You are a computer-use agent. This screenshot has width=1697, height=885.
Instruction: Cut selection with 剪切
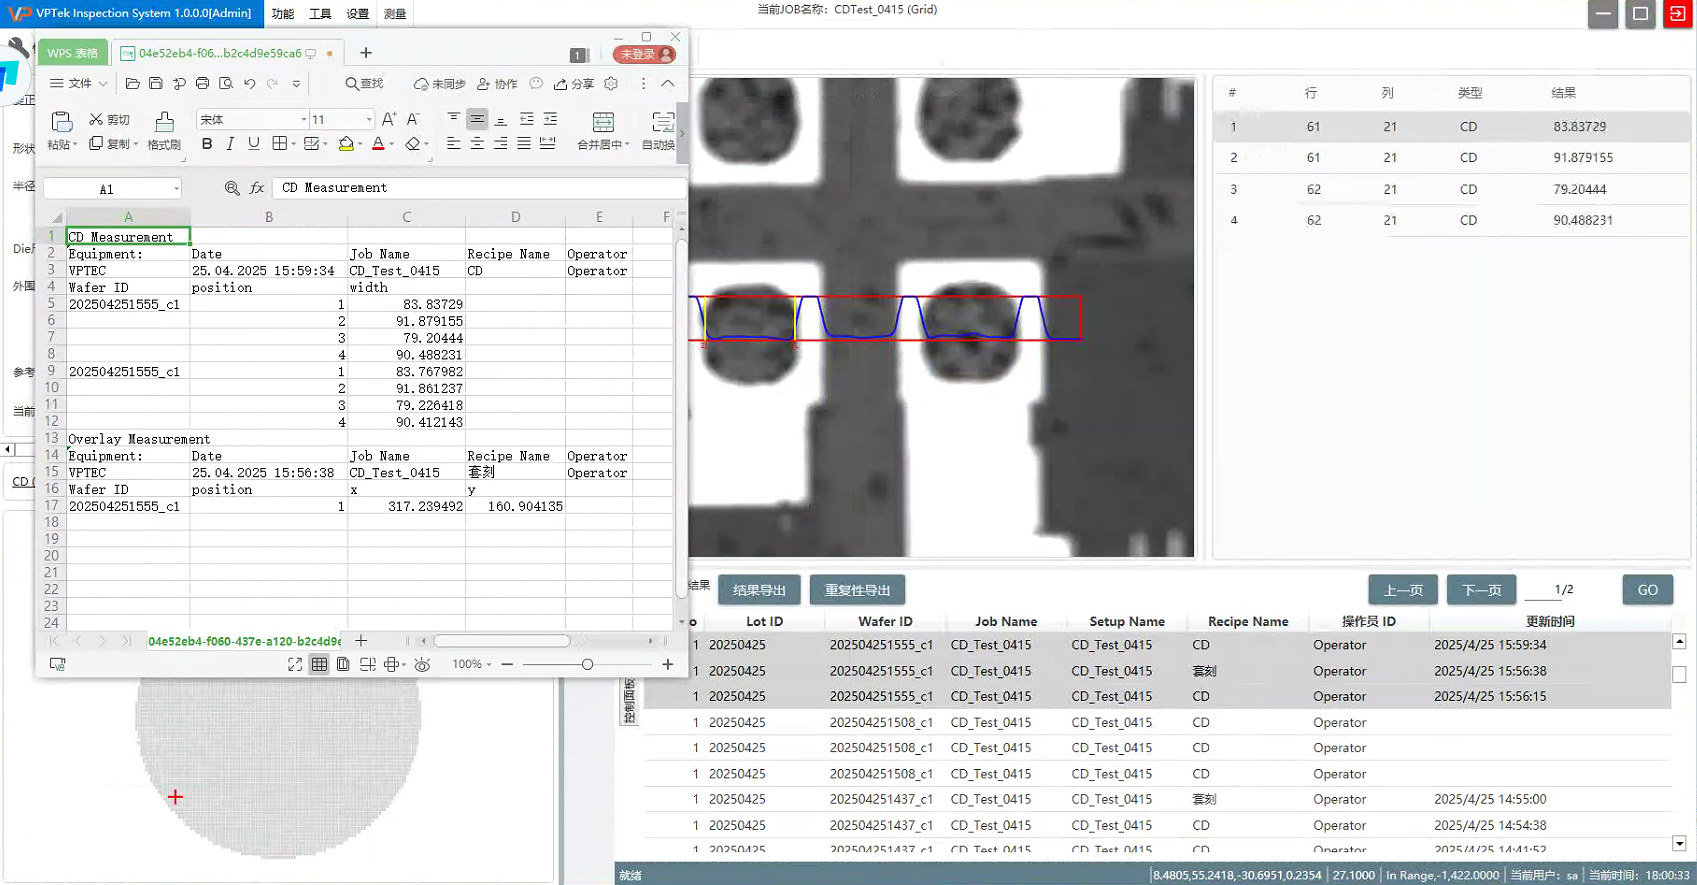point(110,119)
